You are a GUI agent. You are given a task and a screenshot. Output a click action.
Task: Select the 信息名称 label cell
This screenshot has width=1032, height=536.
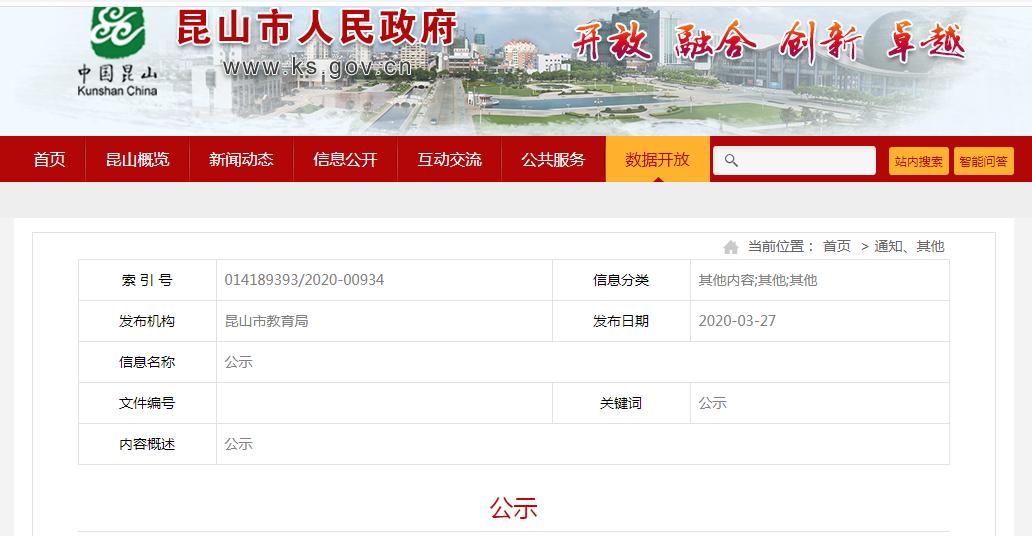(x=147, y=362)
